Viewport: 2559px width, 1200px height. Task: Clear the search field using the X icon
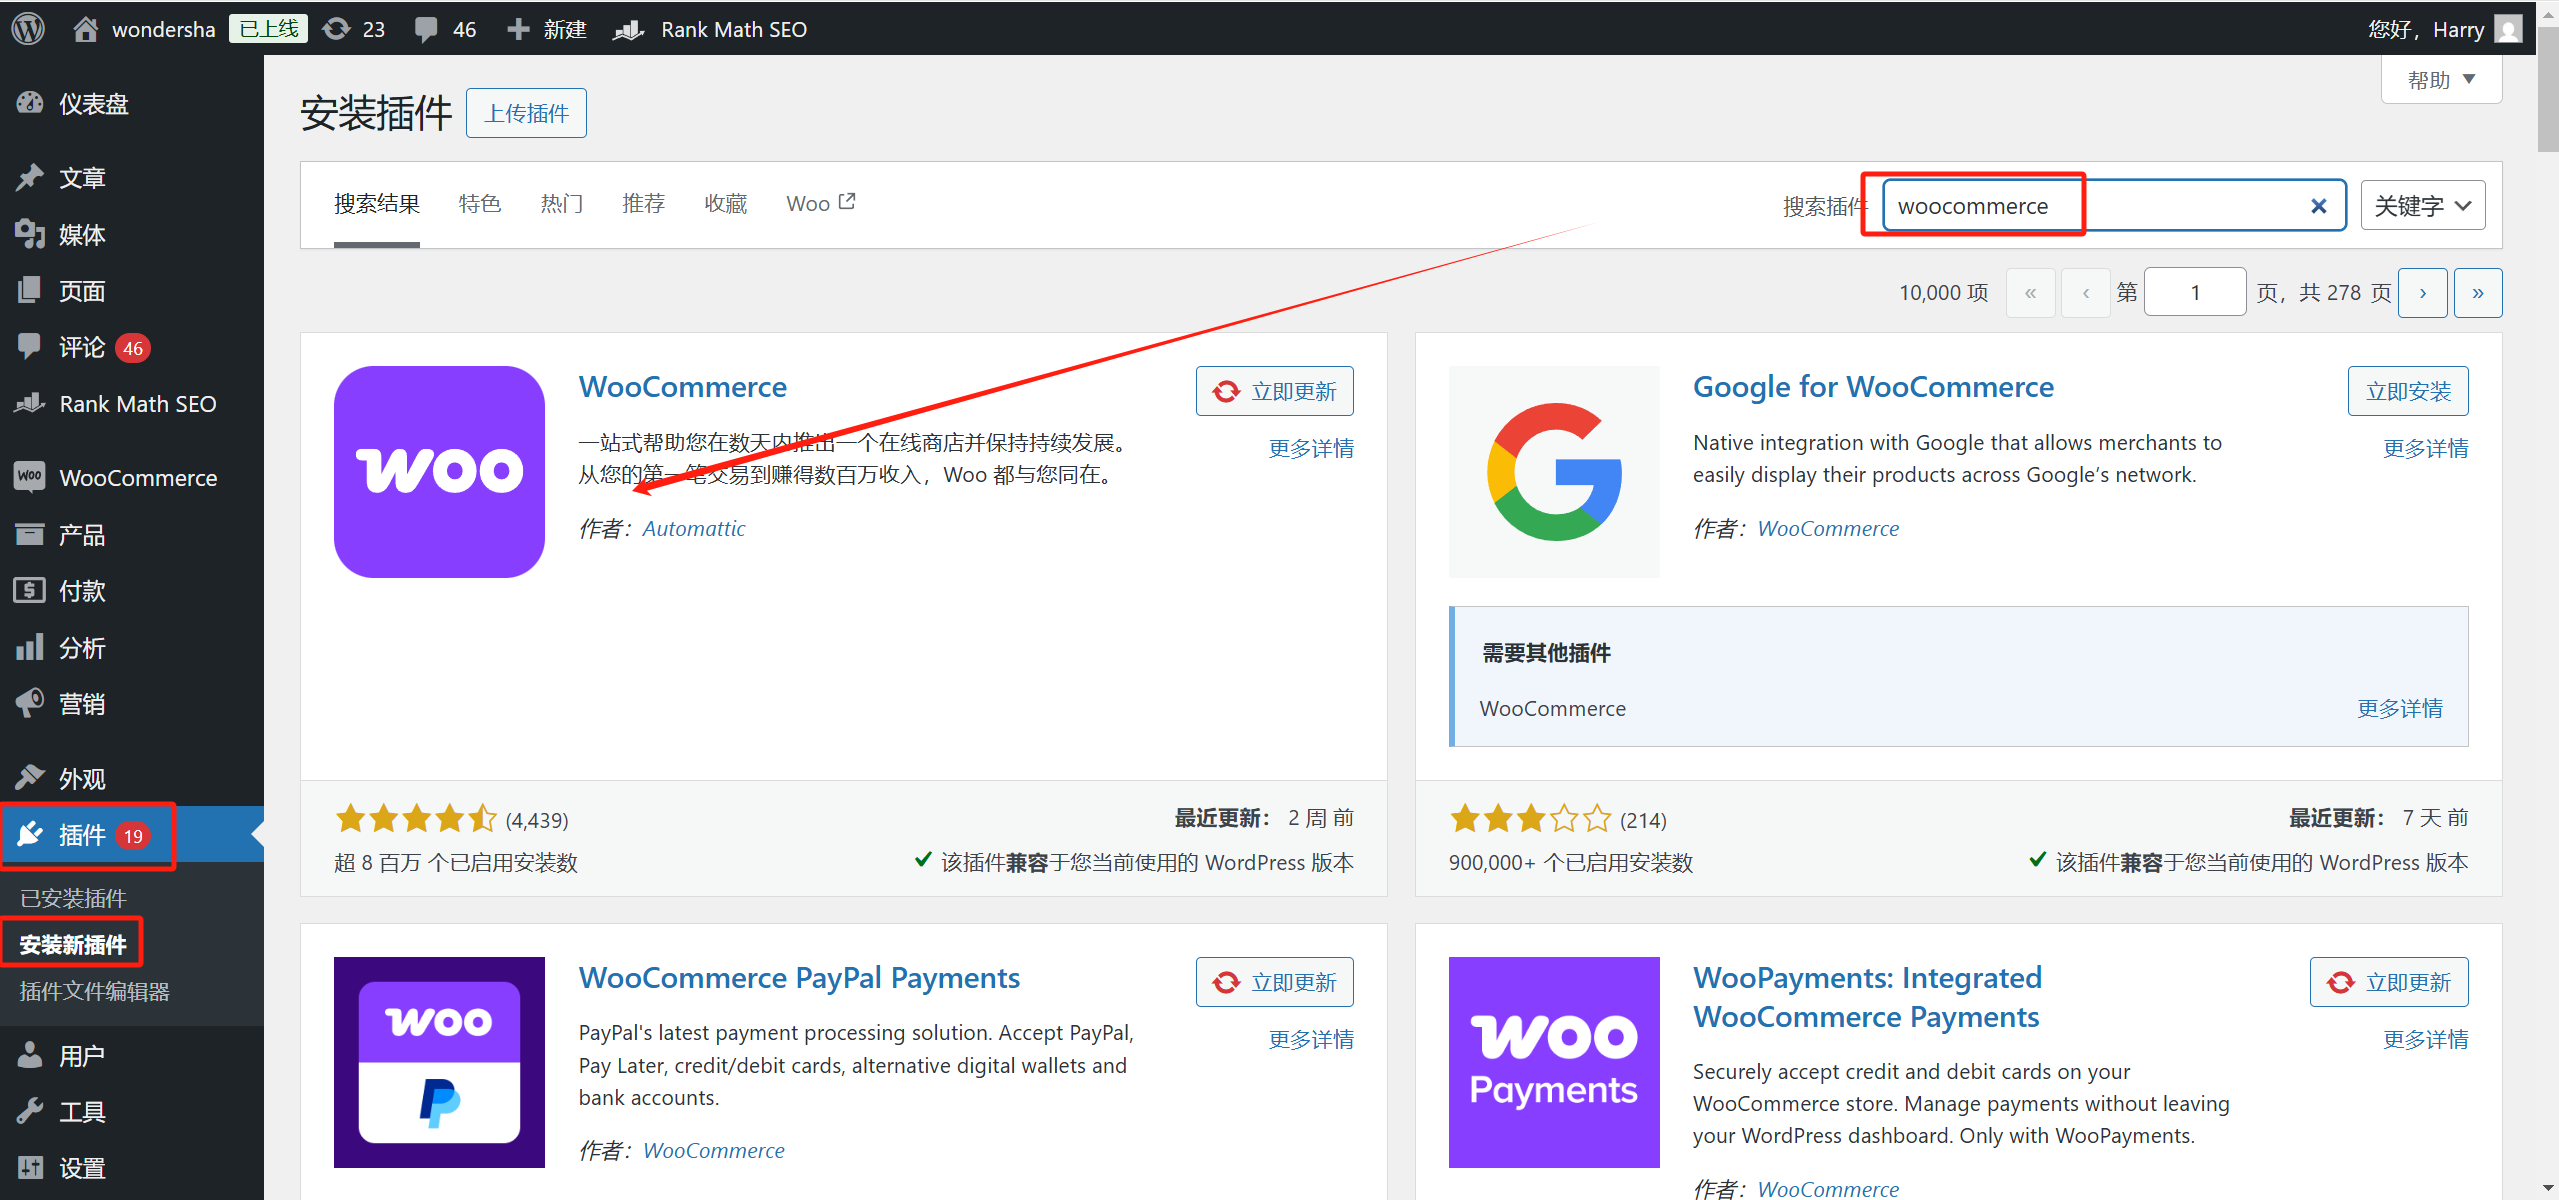2318,206
